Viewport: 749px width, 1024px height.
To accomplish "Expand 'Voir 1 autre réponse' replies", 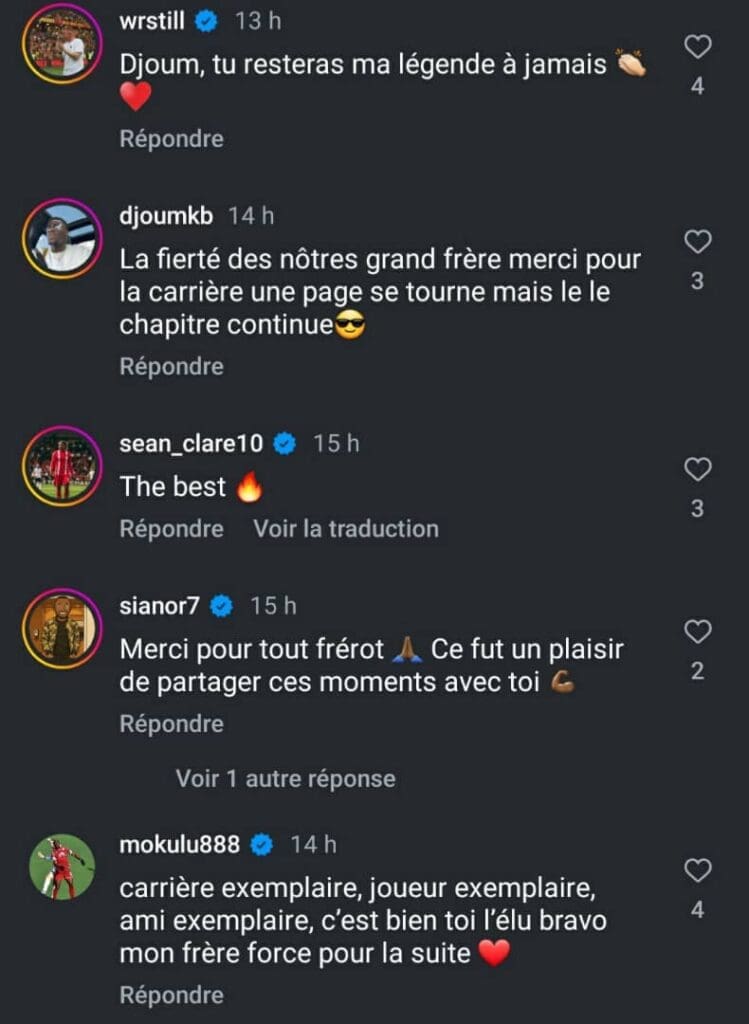I will click(286, 778).
